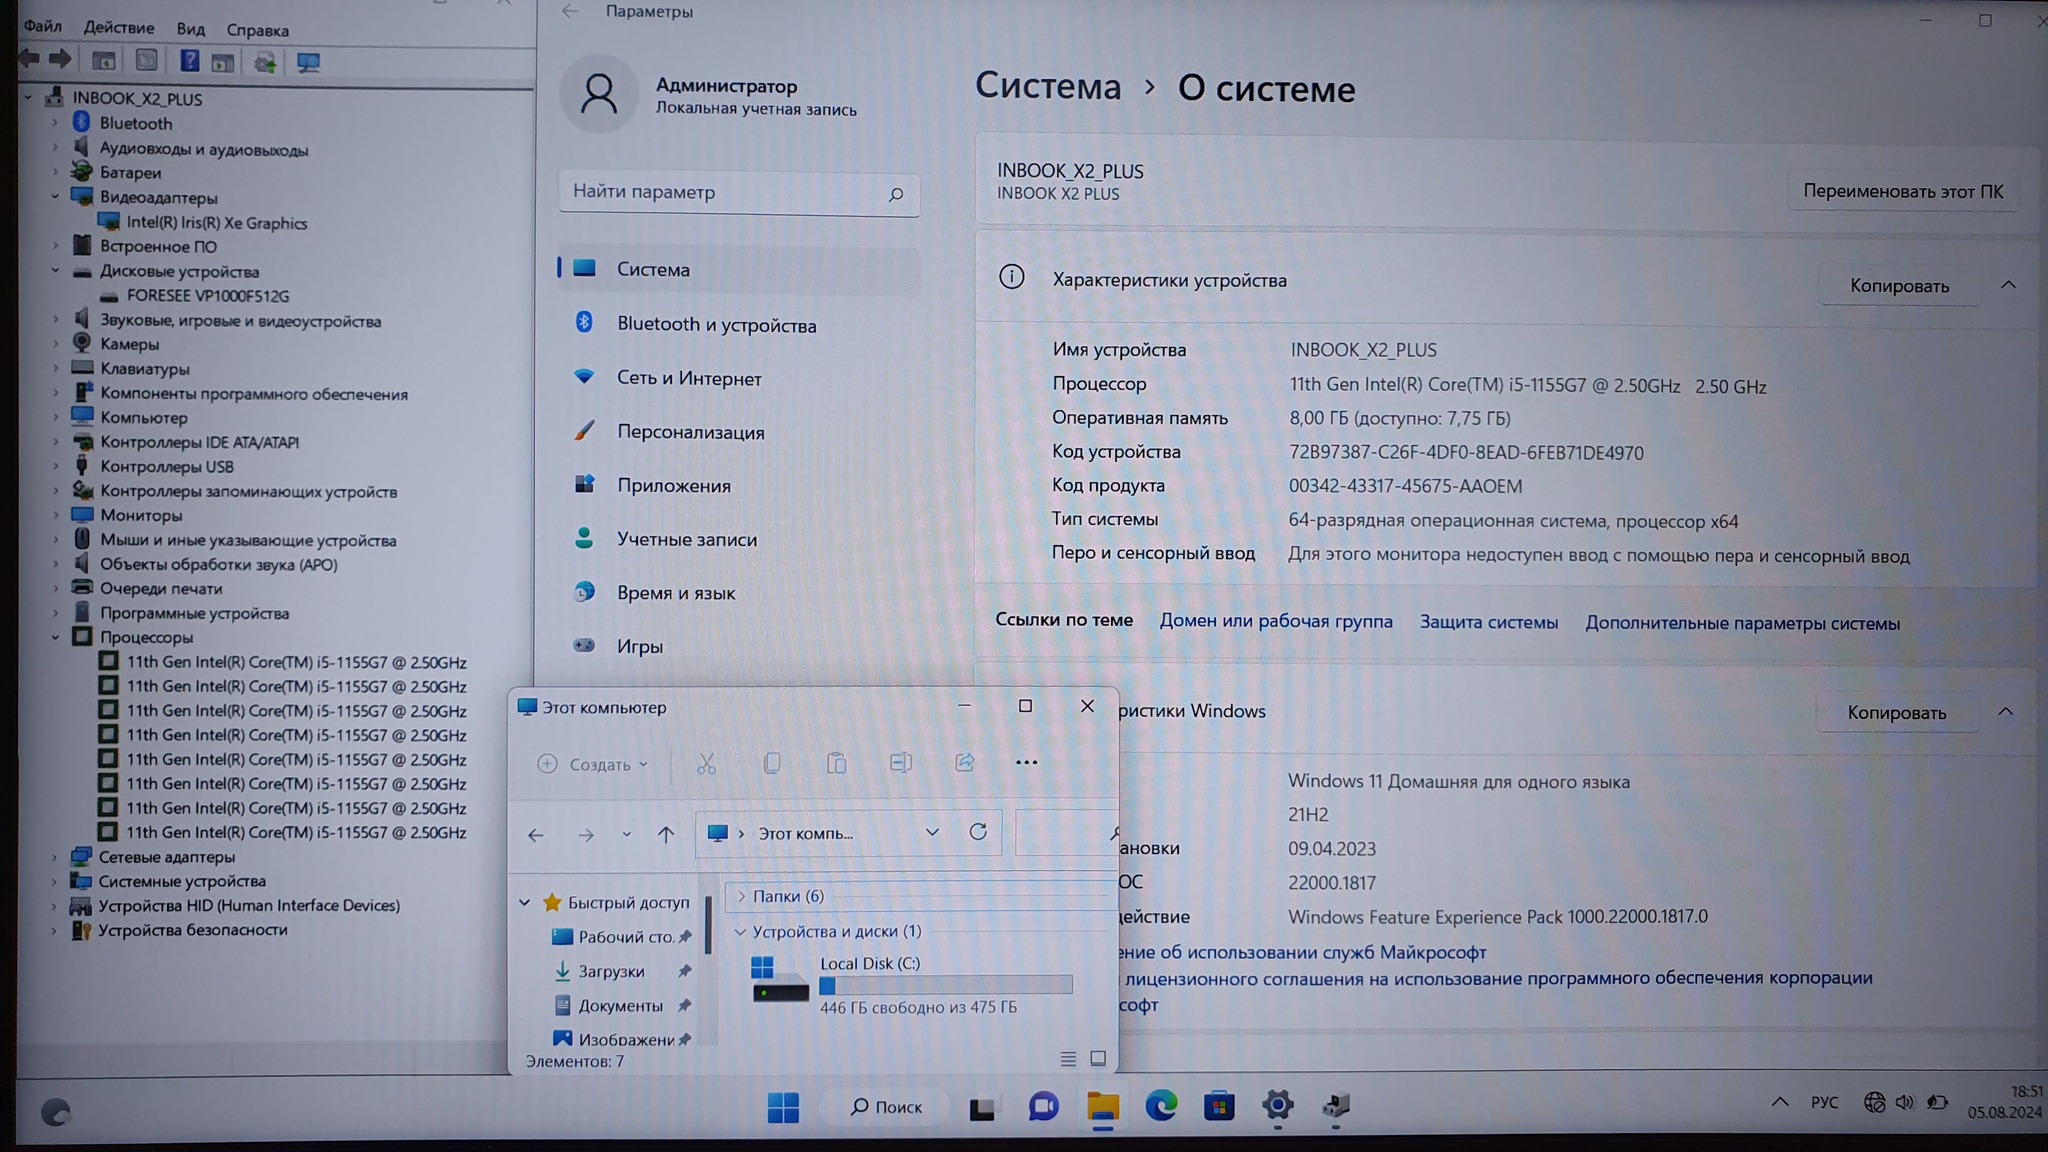Click the refresh button in Explorer address bar

pyautogui.click(x=978, y=832)
